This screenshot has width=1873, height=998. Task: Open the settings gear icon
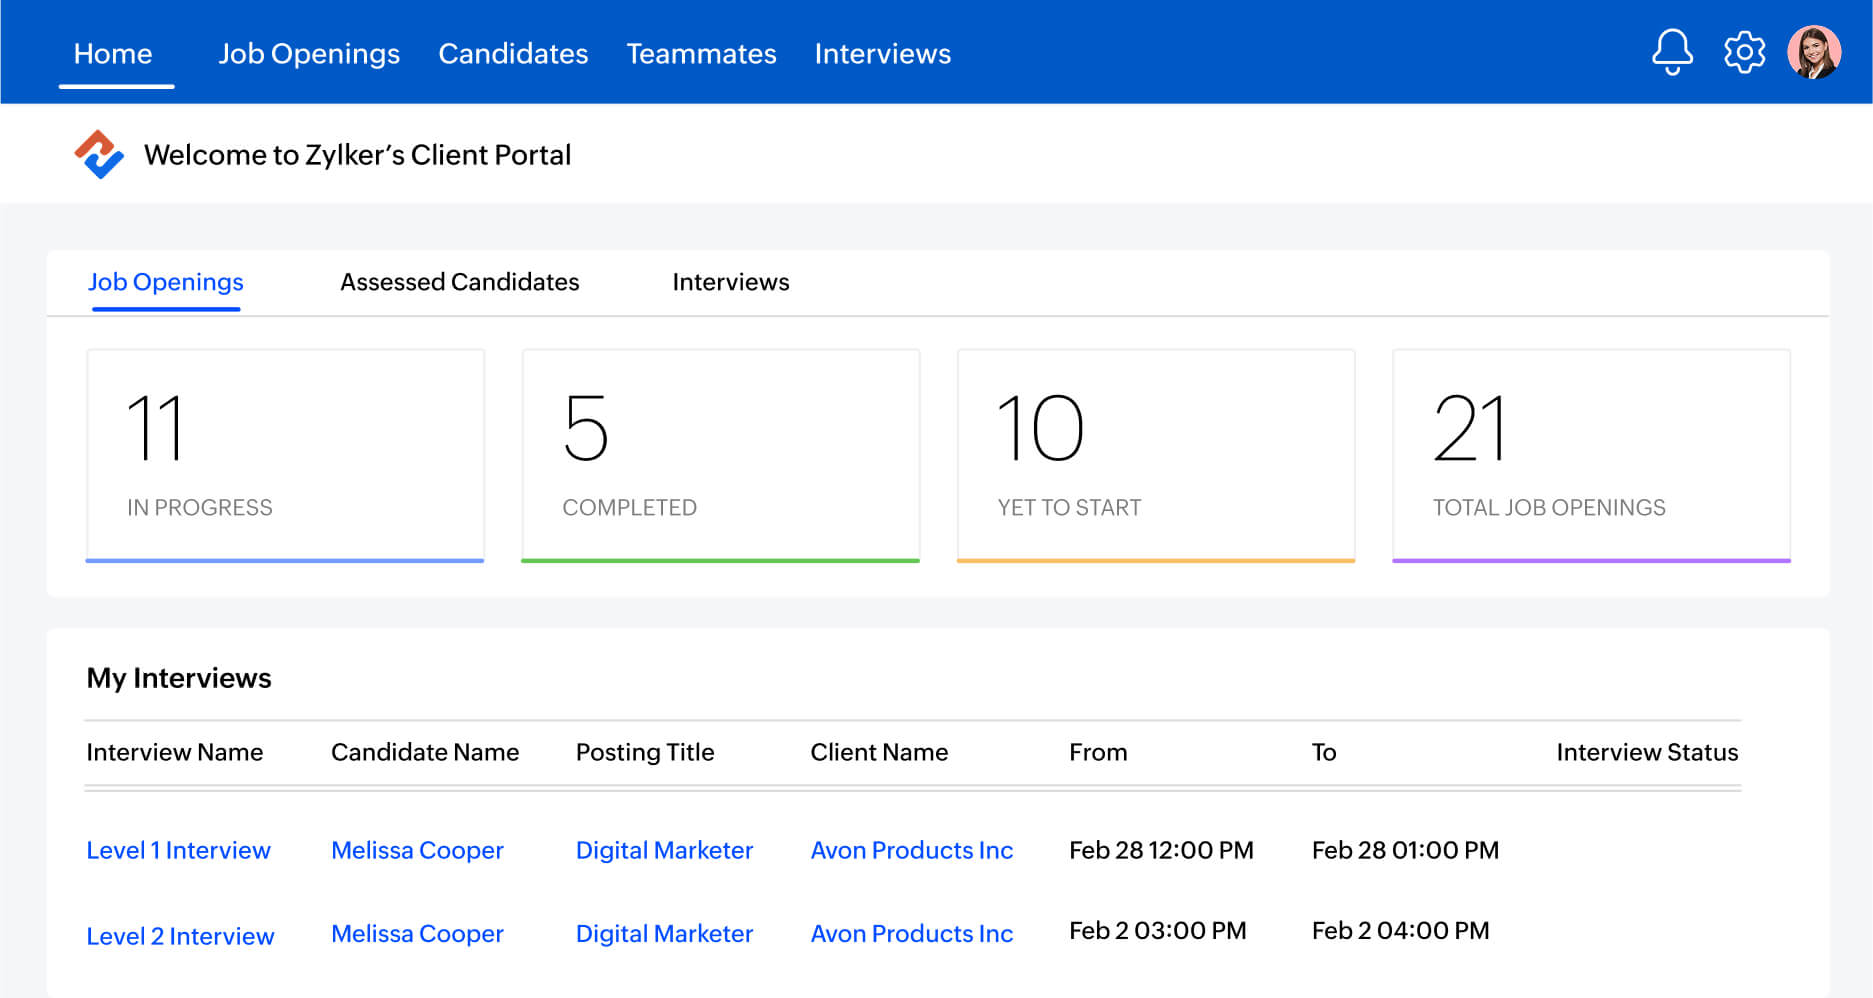(x=1744, y=52)
